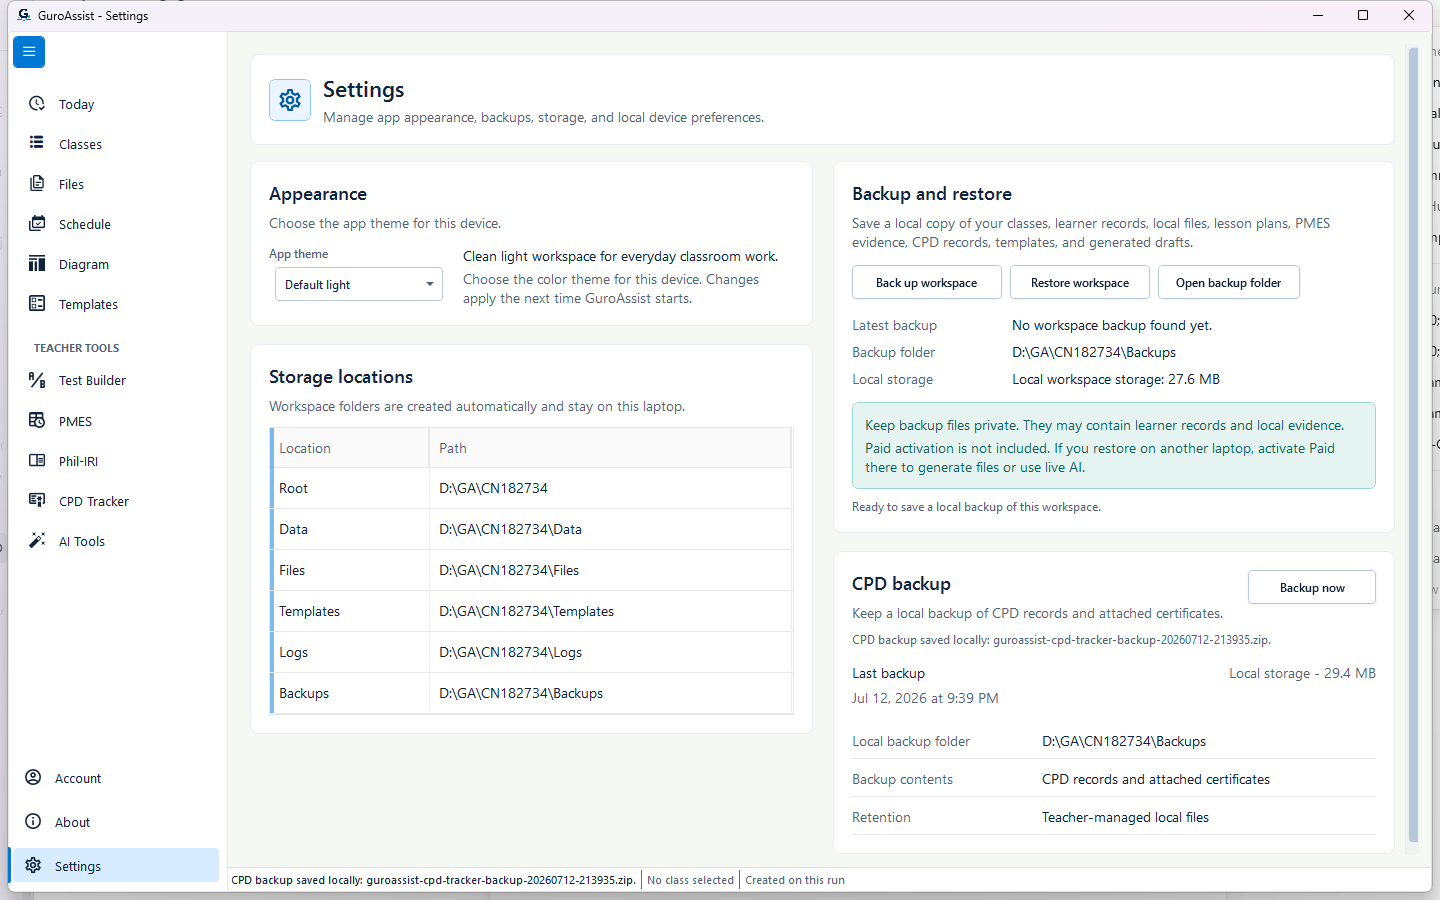The height and width of the screenshot is (900, 1440).
Task: Select the Settings gear icon in sidebar
Action: coord(33,865)
